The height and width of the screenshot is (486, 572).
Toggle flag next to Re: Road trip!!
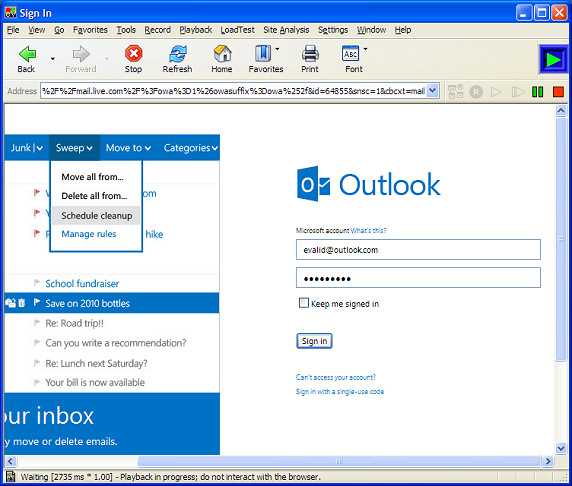point(37,322)
